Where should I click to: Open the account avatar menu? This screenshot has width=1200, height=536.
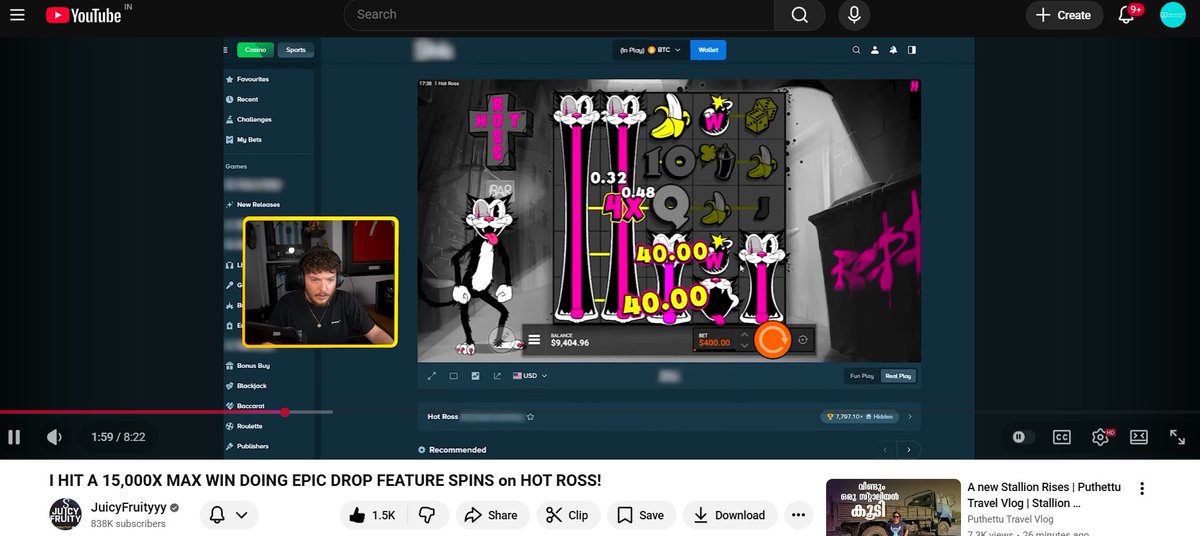click(x=1172, y=15)
